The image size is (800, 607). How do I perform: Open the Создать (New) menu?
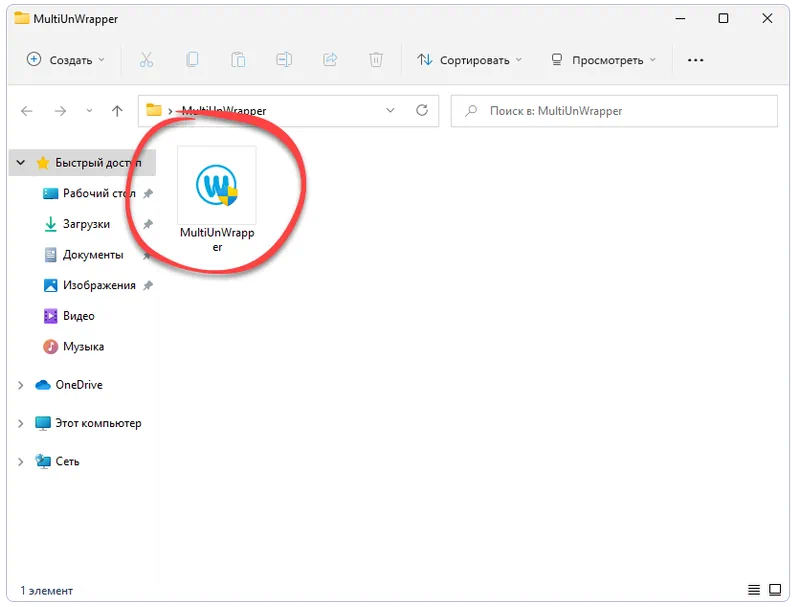(65, 60)
